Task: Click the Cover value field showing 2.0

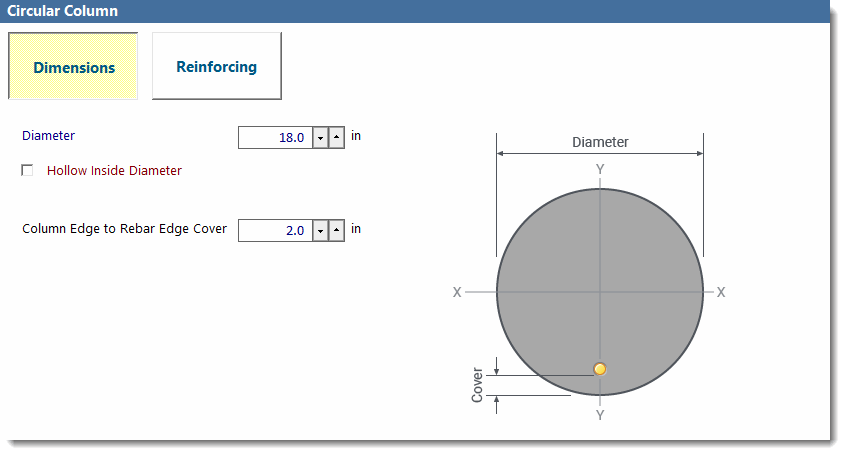Action: [x=275, y=231]
